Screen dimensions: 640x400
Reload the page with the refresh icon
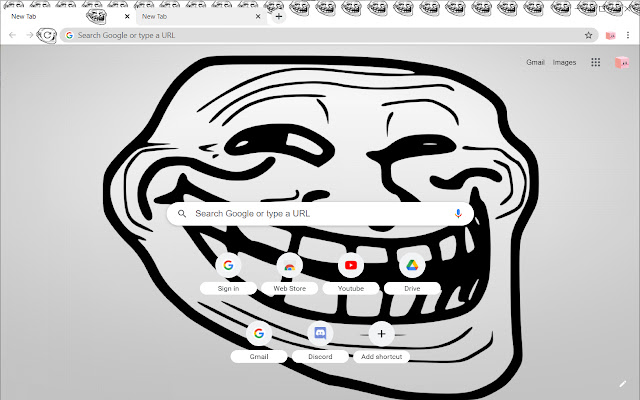point(47,36)
